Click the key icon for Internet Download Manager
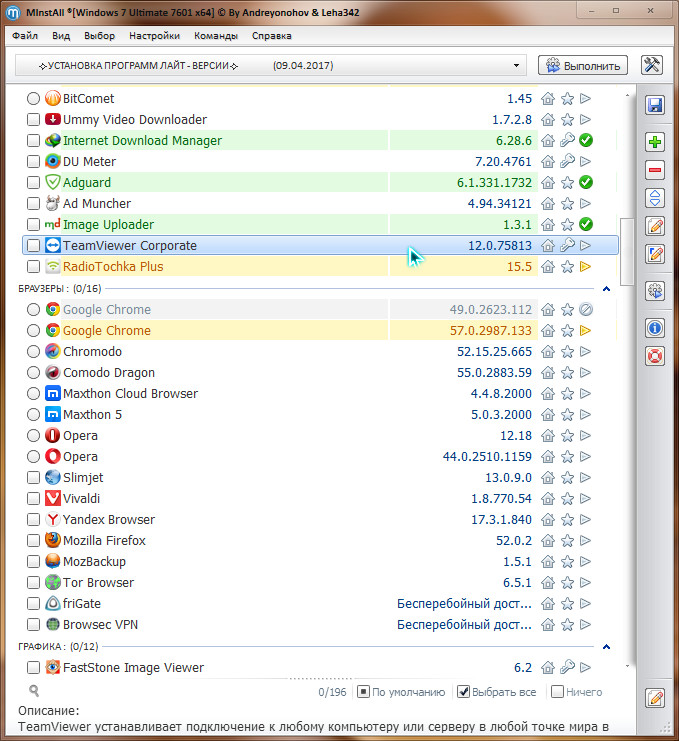The height and width of the screenshot is (741, 679). coord(567,140)
